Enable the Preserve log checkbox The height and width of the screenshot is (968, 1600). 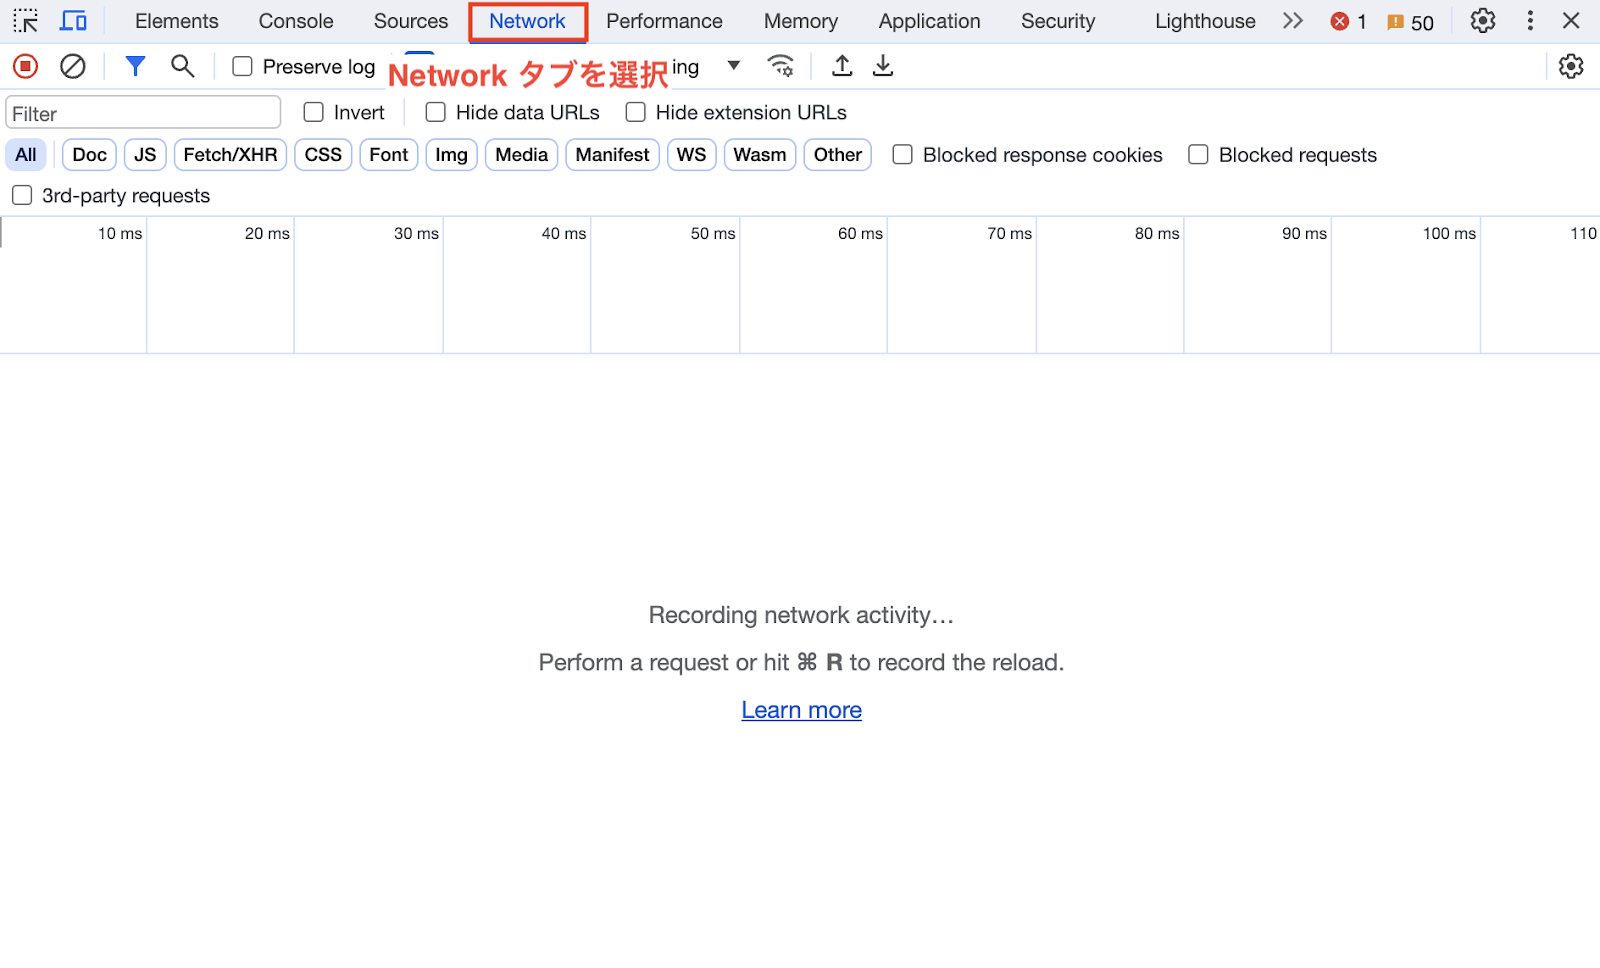242,66
